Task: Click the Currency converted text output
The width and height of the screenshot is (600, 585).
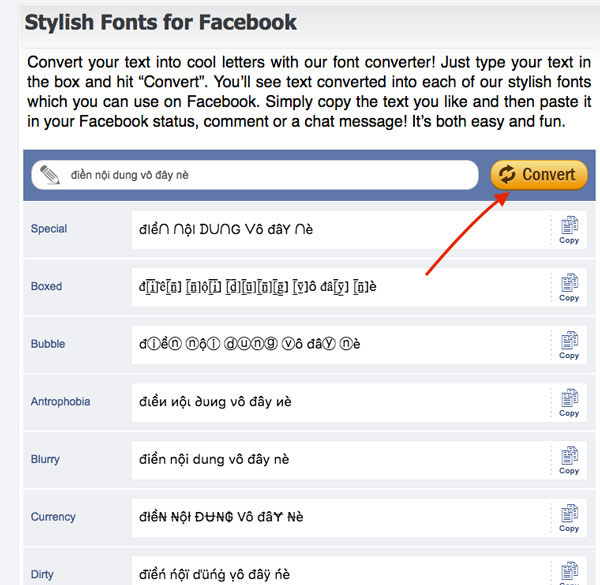Action: coord(221,517)
